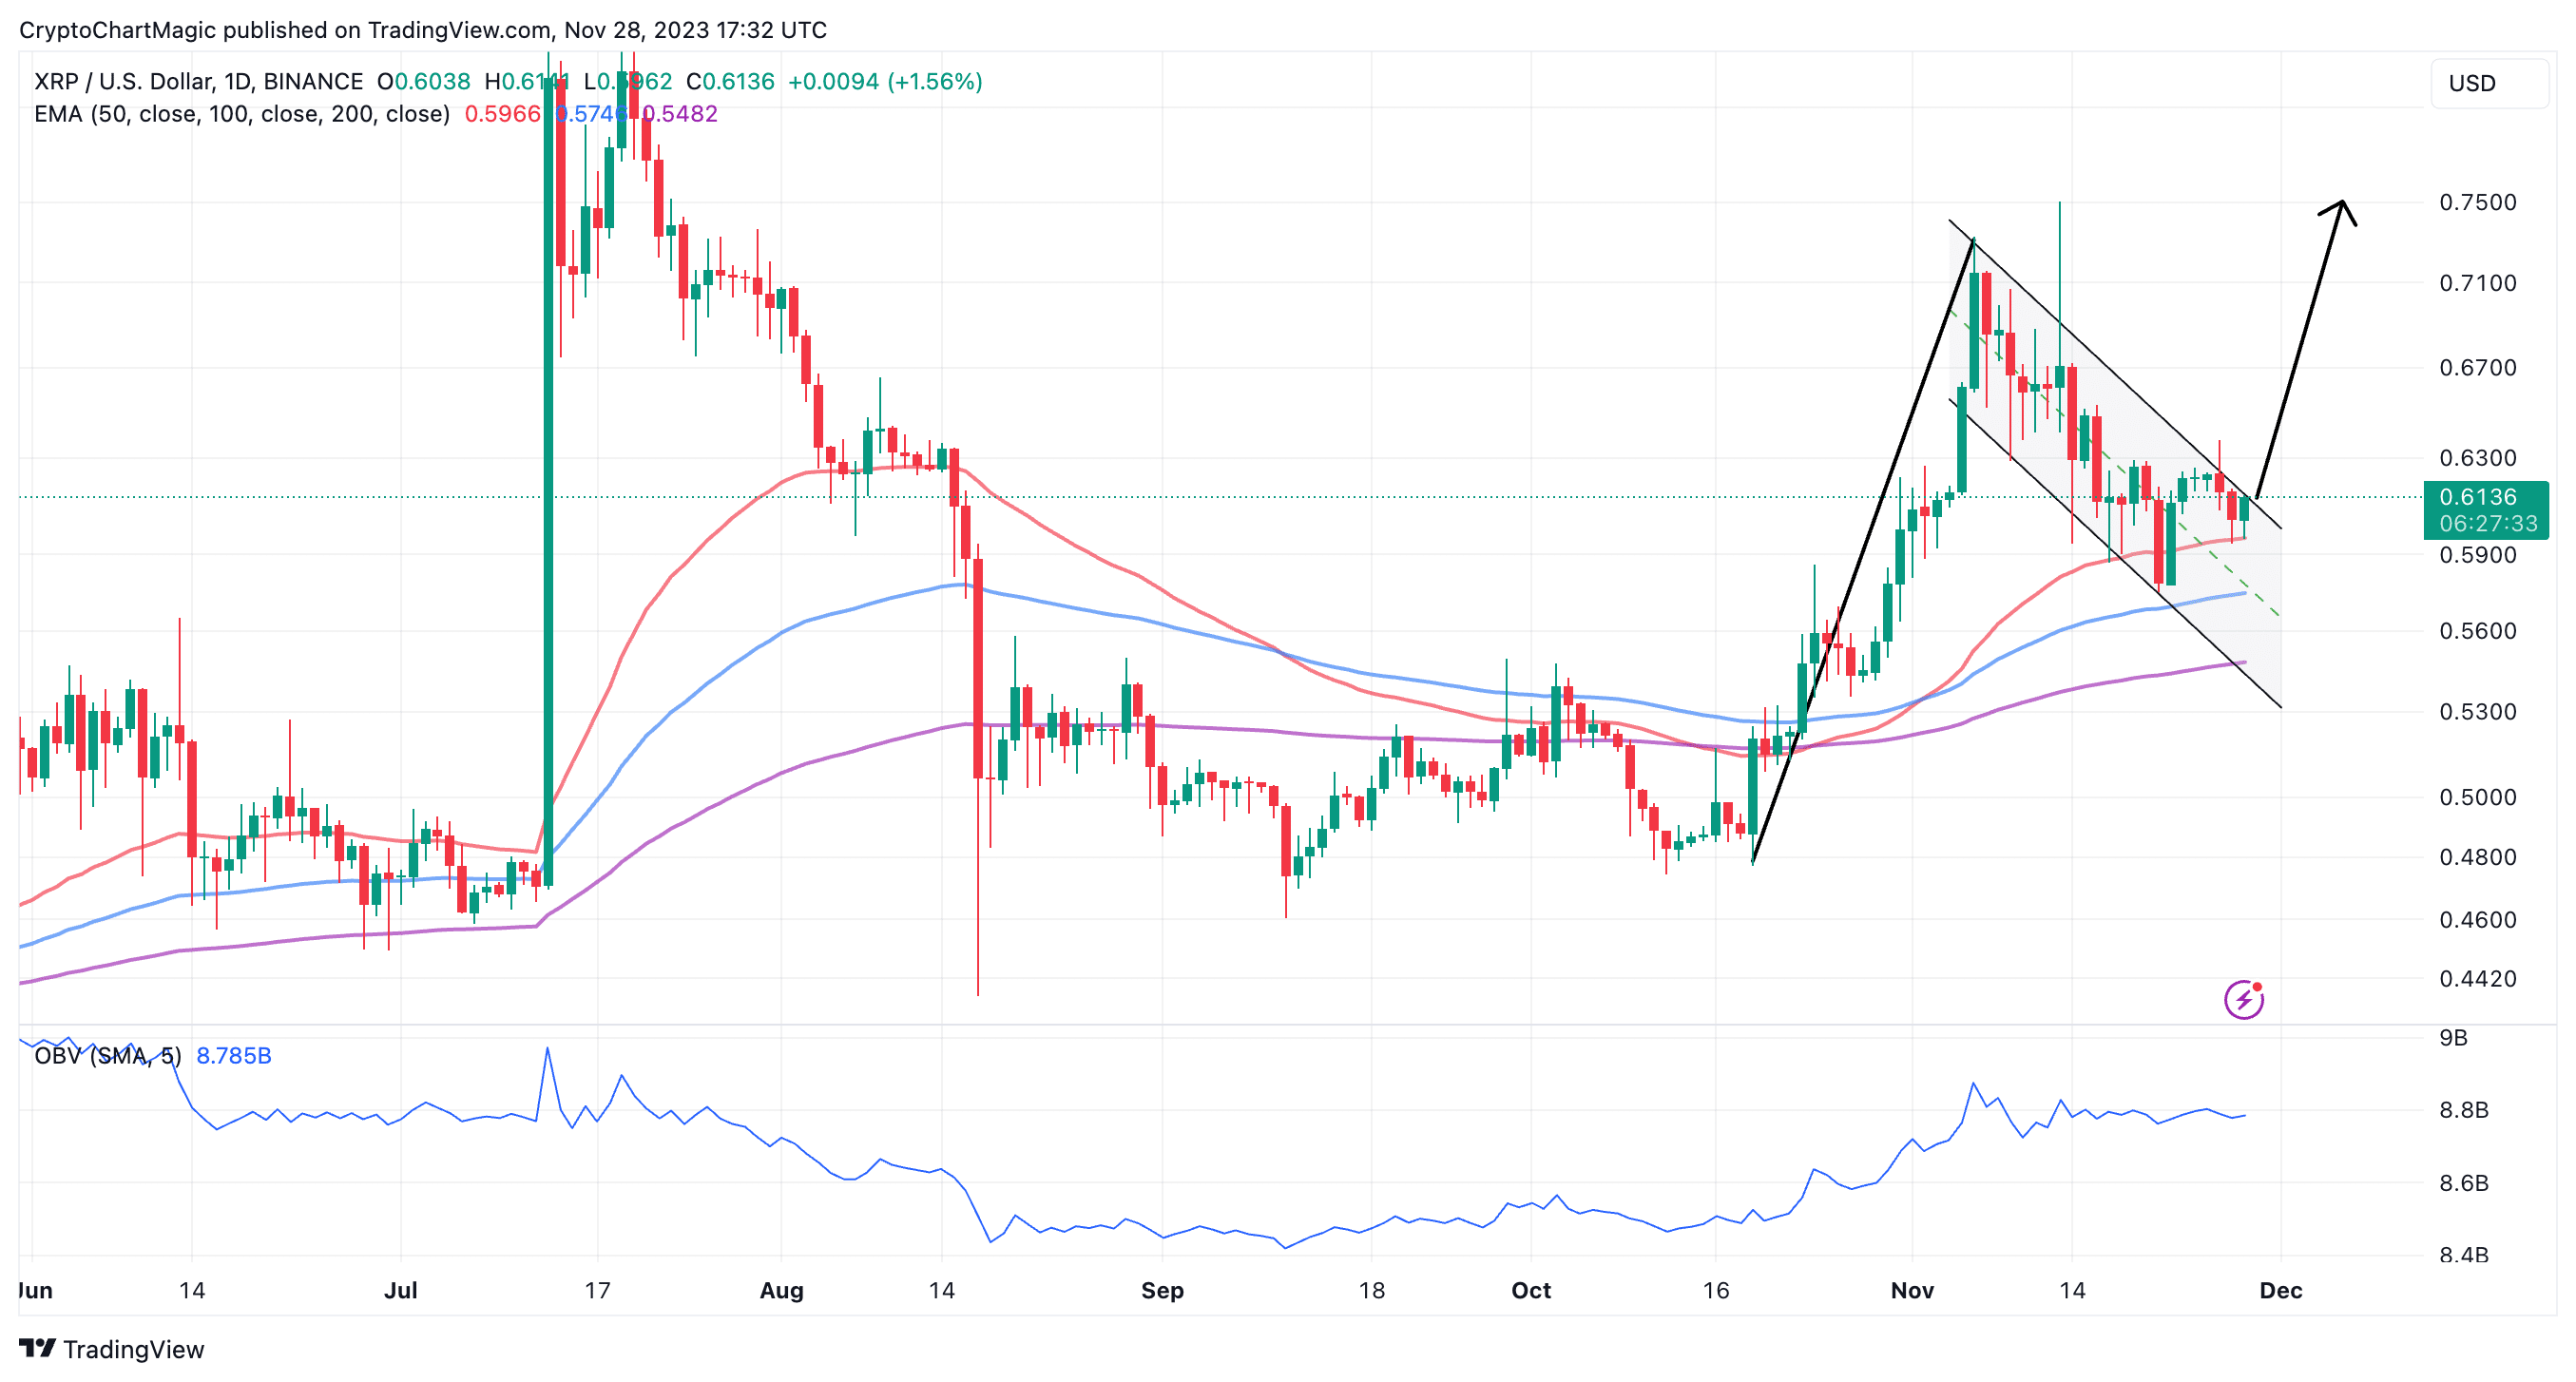The height and width of the screenshot is (1382, 2576).
Task: Select the EMA indicator legend
Action: (x=241, y=114)
